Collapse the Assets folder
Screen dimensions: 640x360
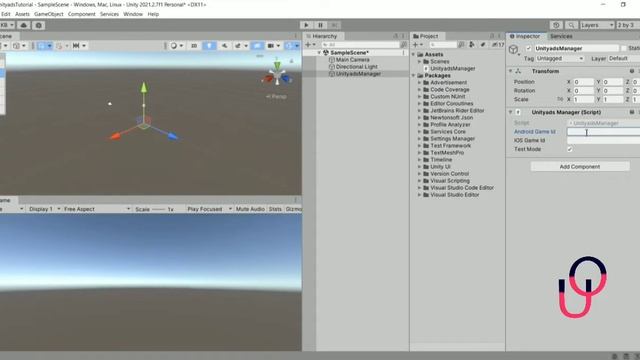point(413,54)
